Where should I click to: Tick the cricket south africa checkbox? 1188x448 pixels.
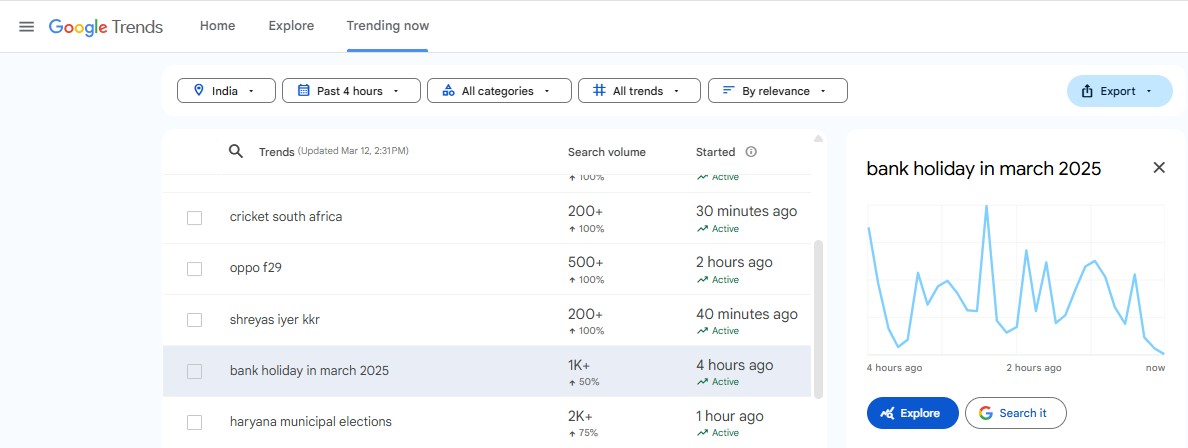pos(195,218)
